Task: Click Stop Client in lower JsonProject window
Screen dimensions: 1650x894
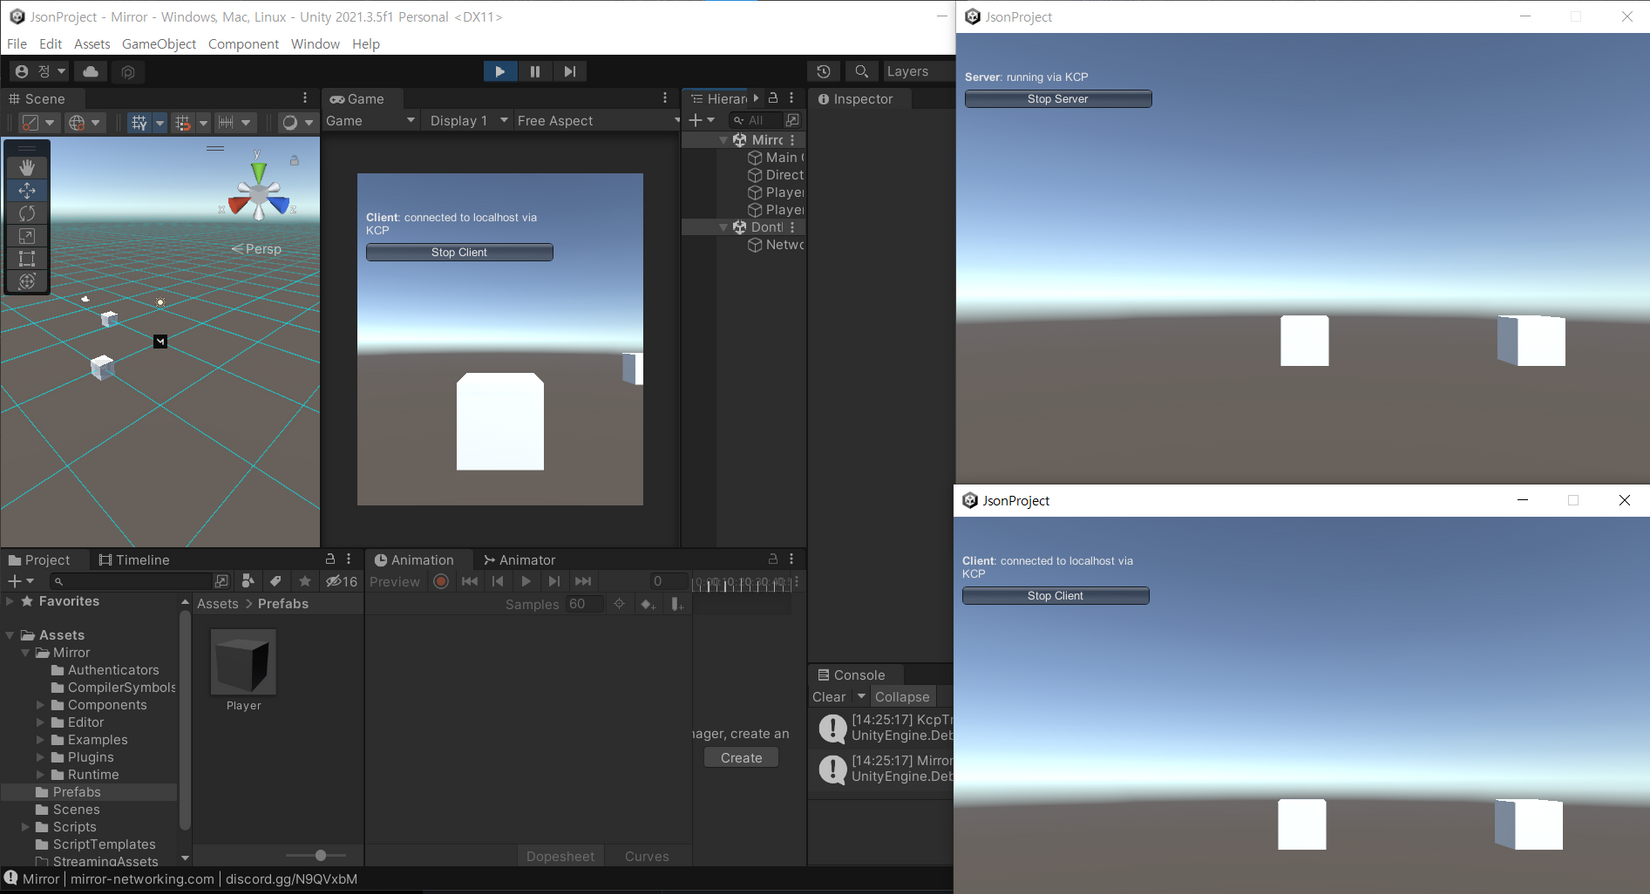Action: (1055, 596)
